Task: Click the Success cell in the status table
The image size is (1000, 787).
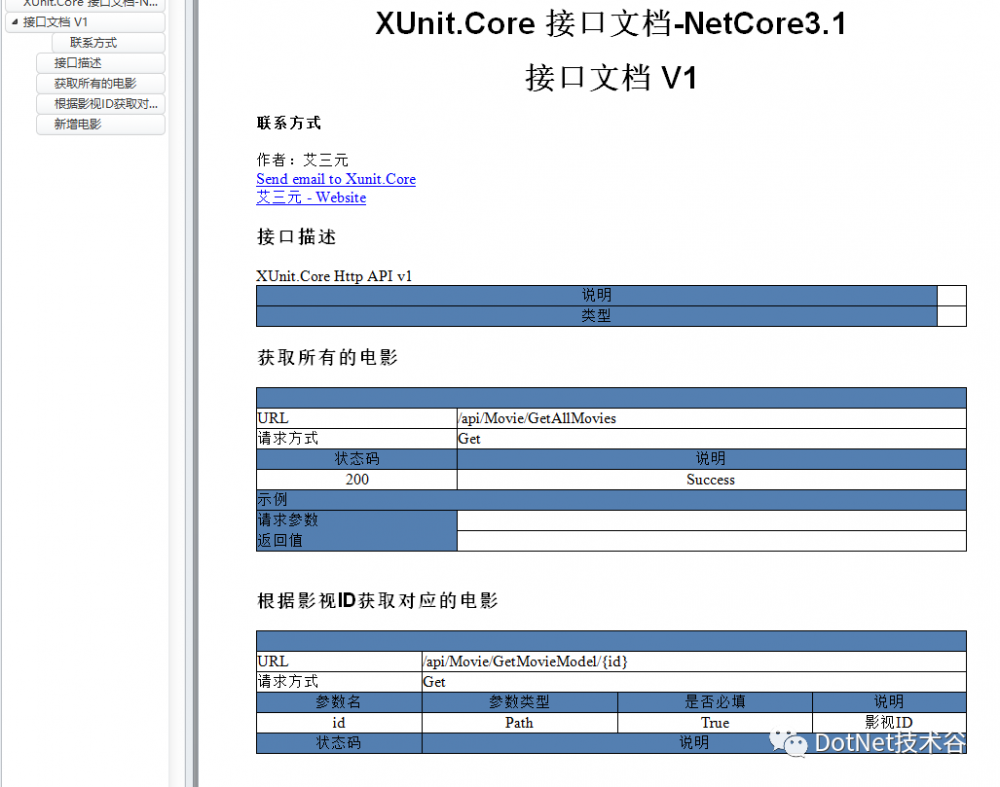Action: (710, 479)
